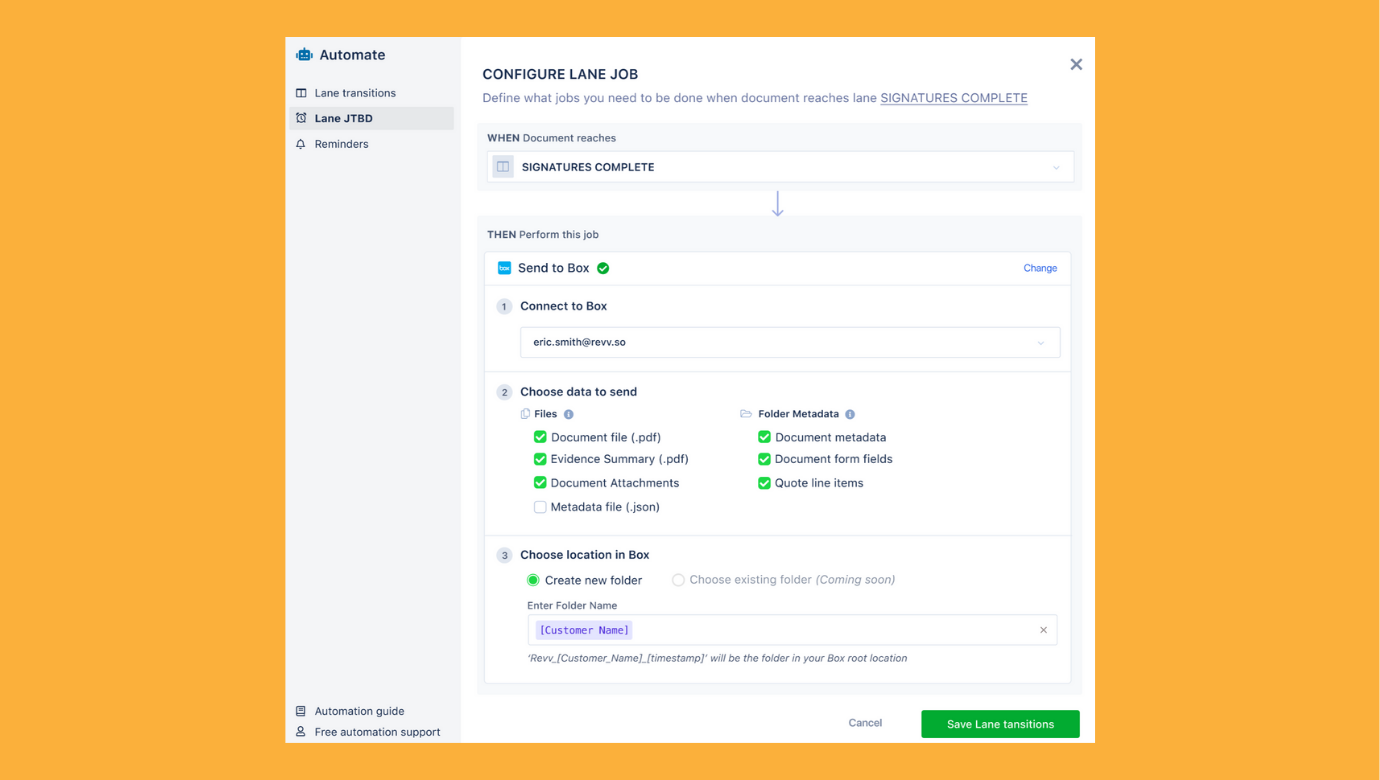This screenshot has height=780, width=1380.
Task: Click the Automate robot icon
Action: 303,55
